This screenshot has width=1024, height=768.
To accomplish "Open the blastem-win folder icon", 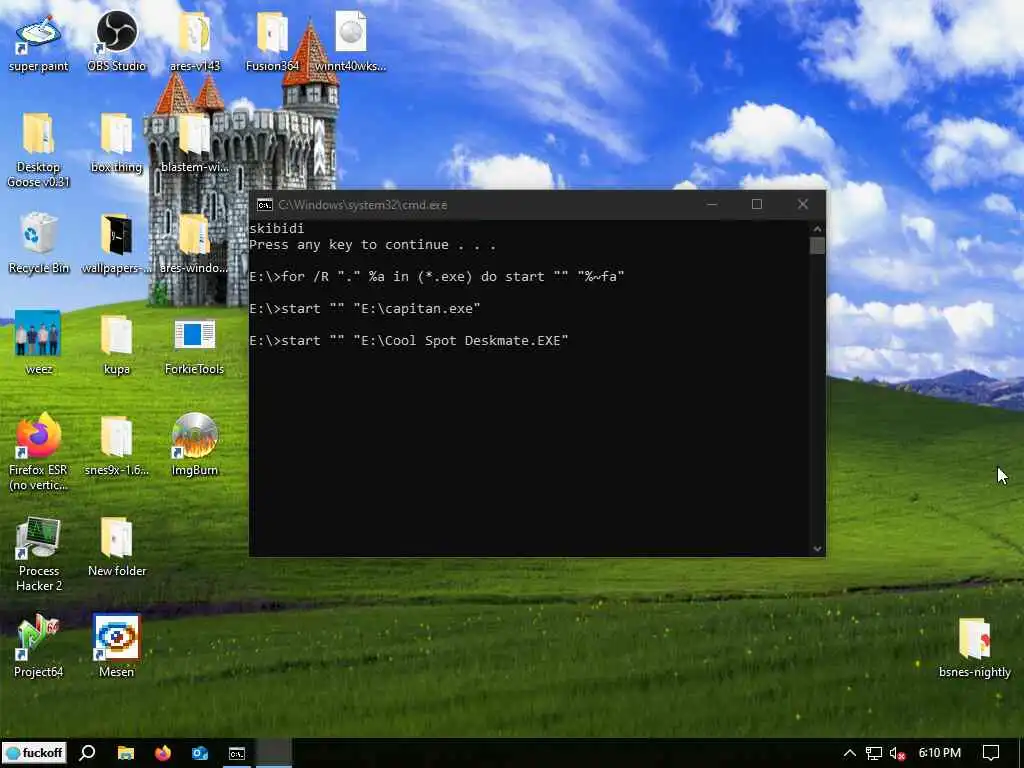I will (x=195, y=144).
